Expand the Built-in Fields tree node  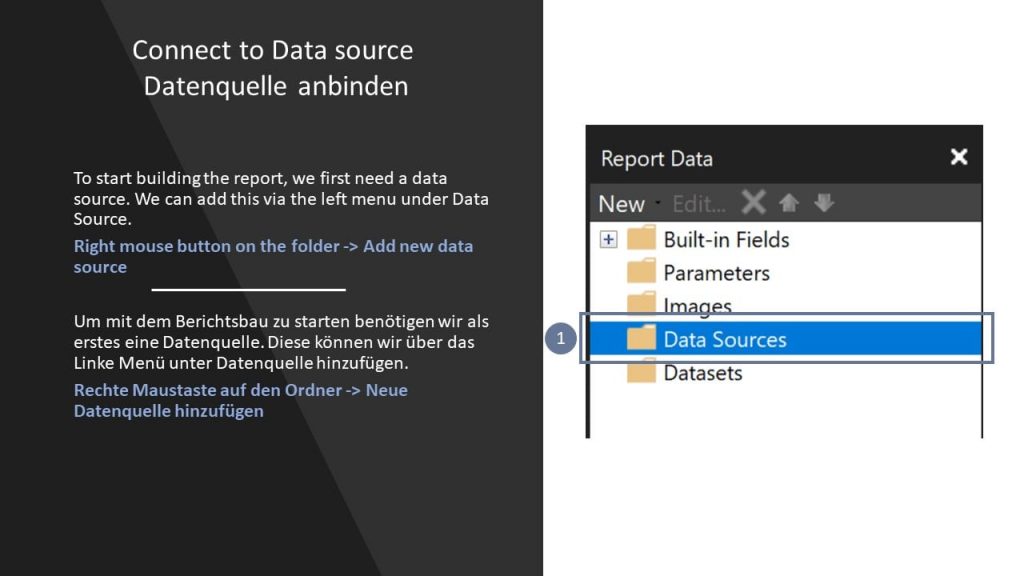608,240
